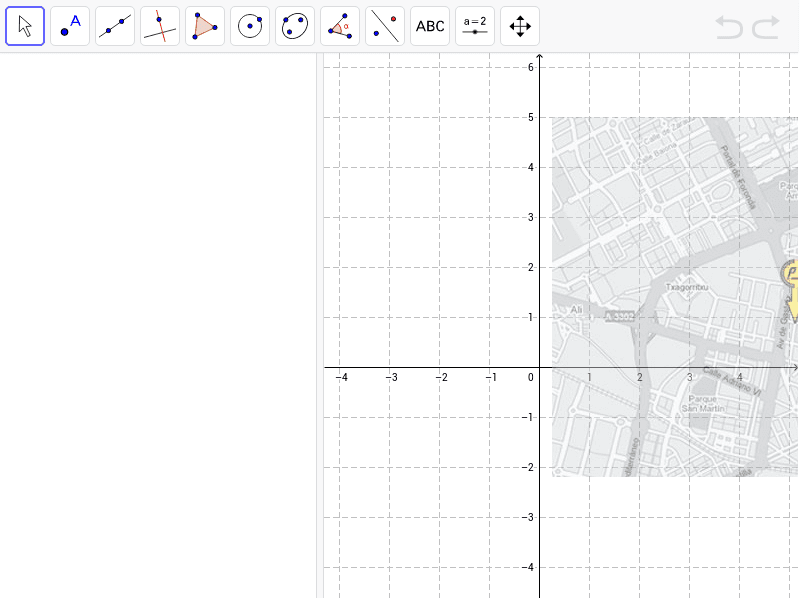Select the Move Graphics View tool

point(520,26)
